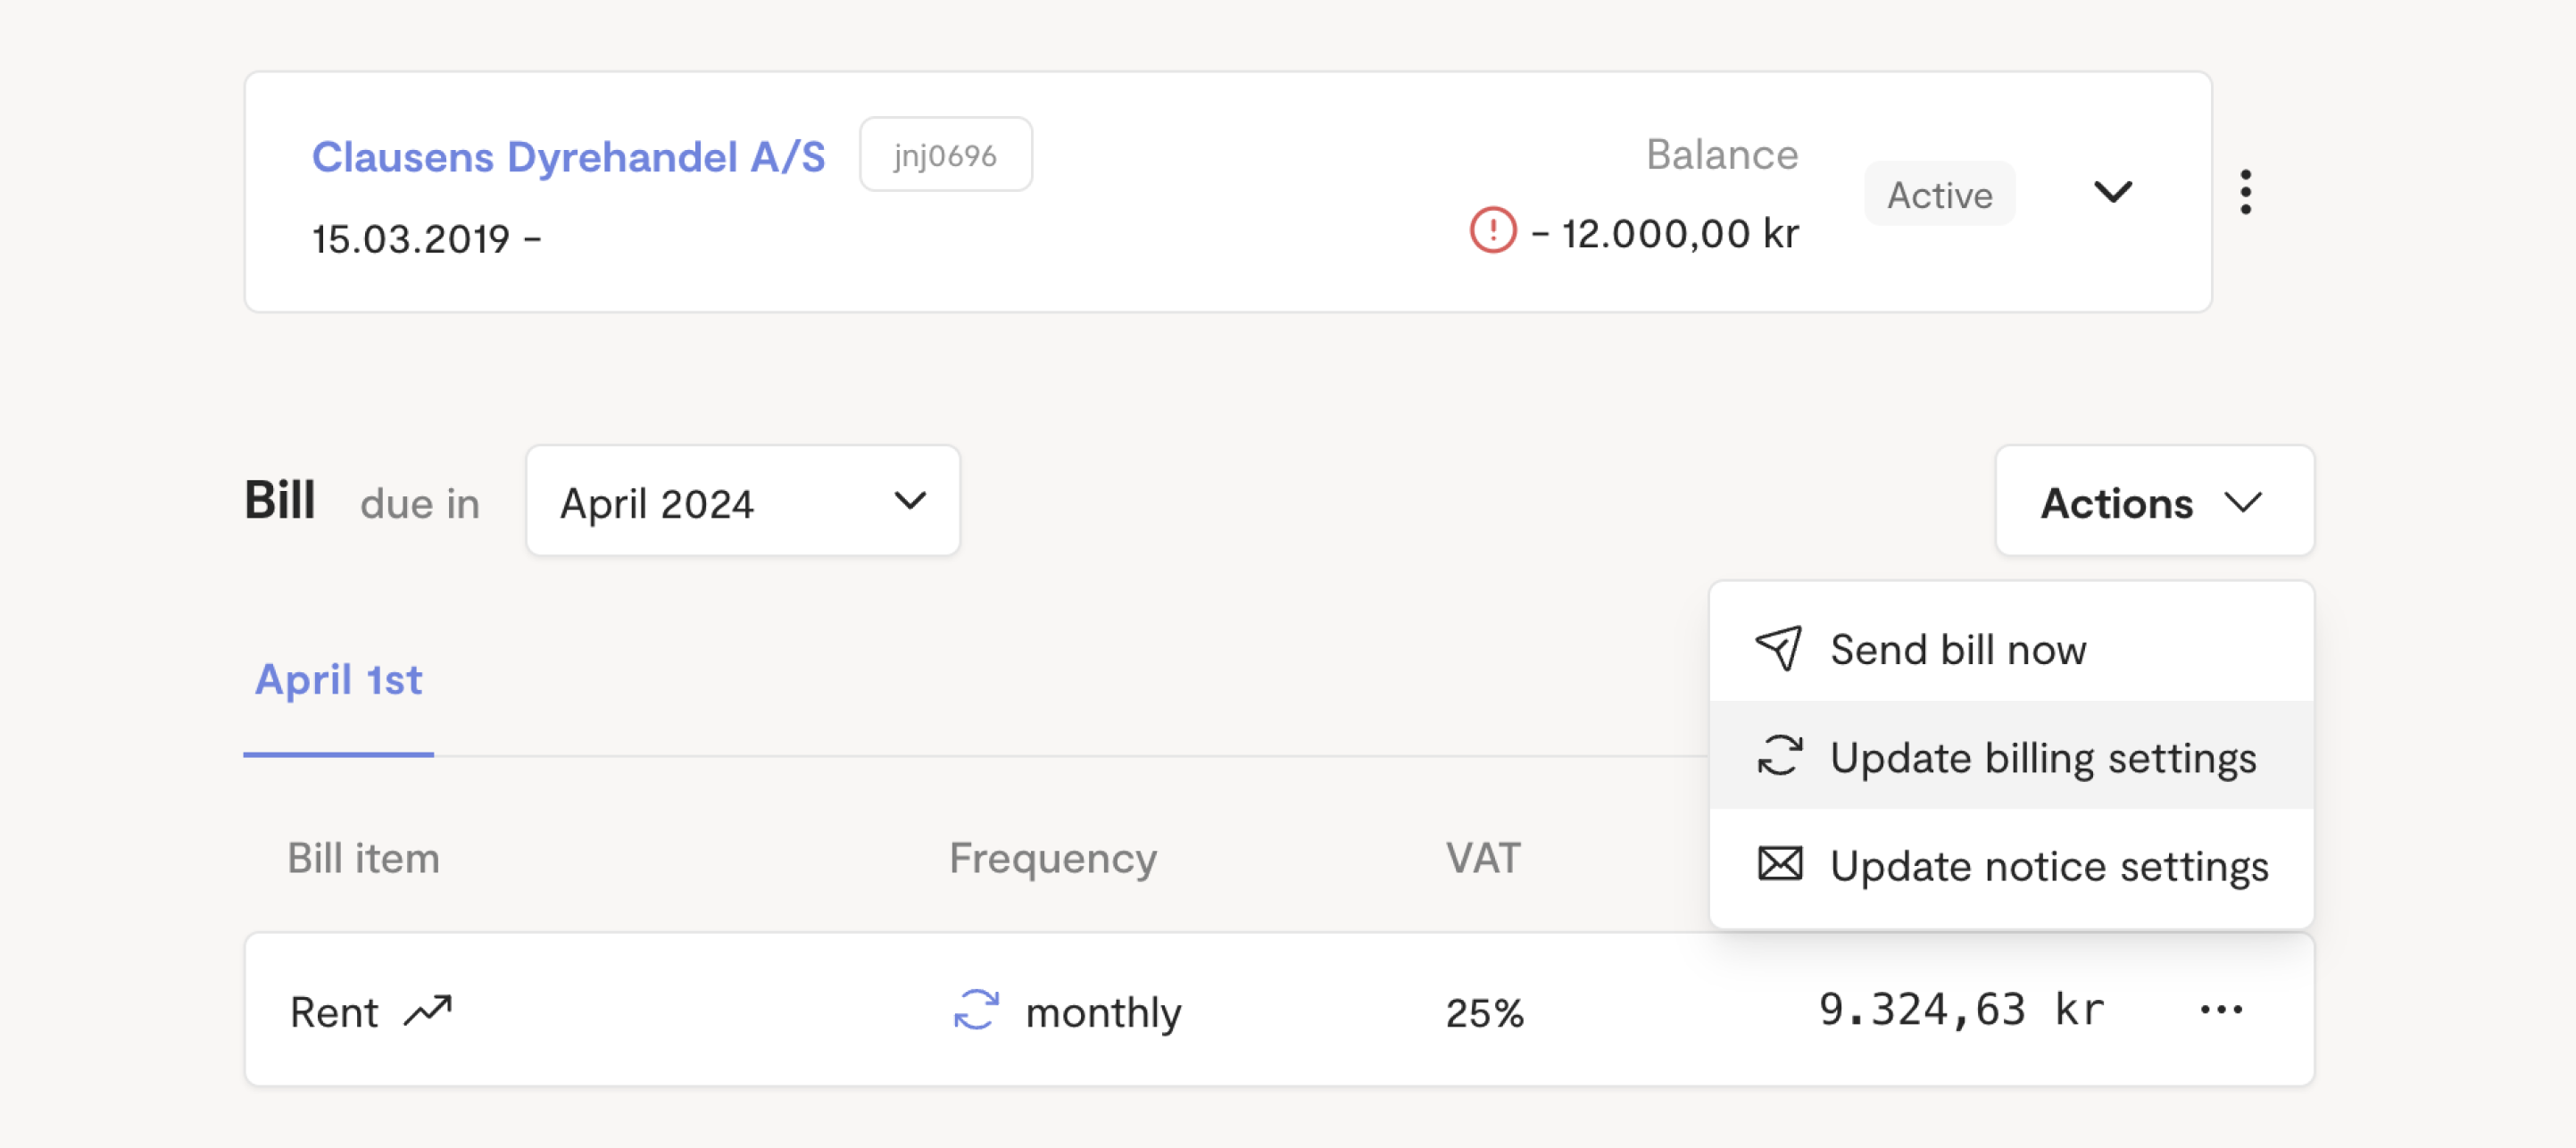Select the Rent bill item row
The width and height of the screenshot is (2576, 1148).
1279,1010
